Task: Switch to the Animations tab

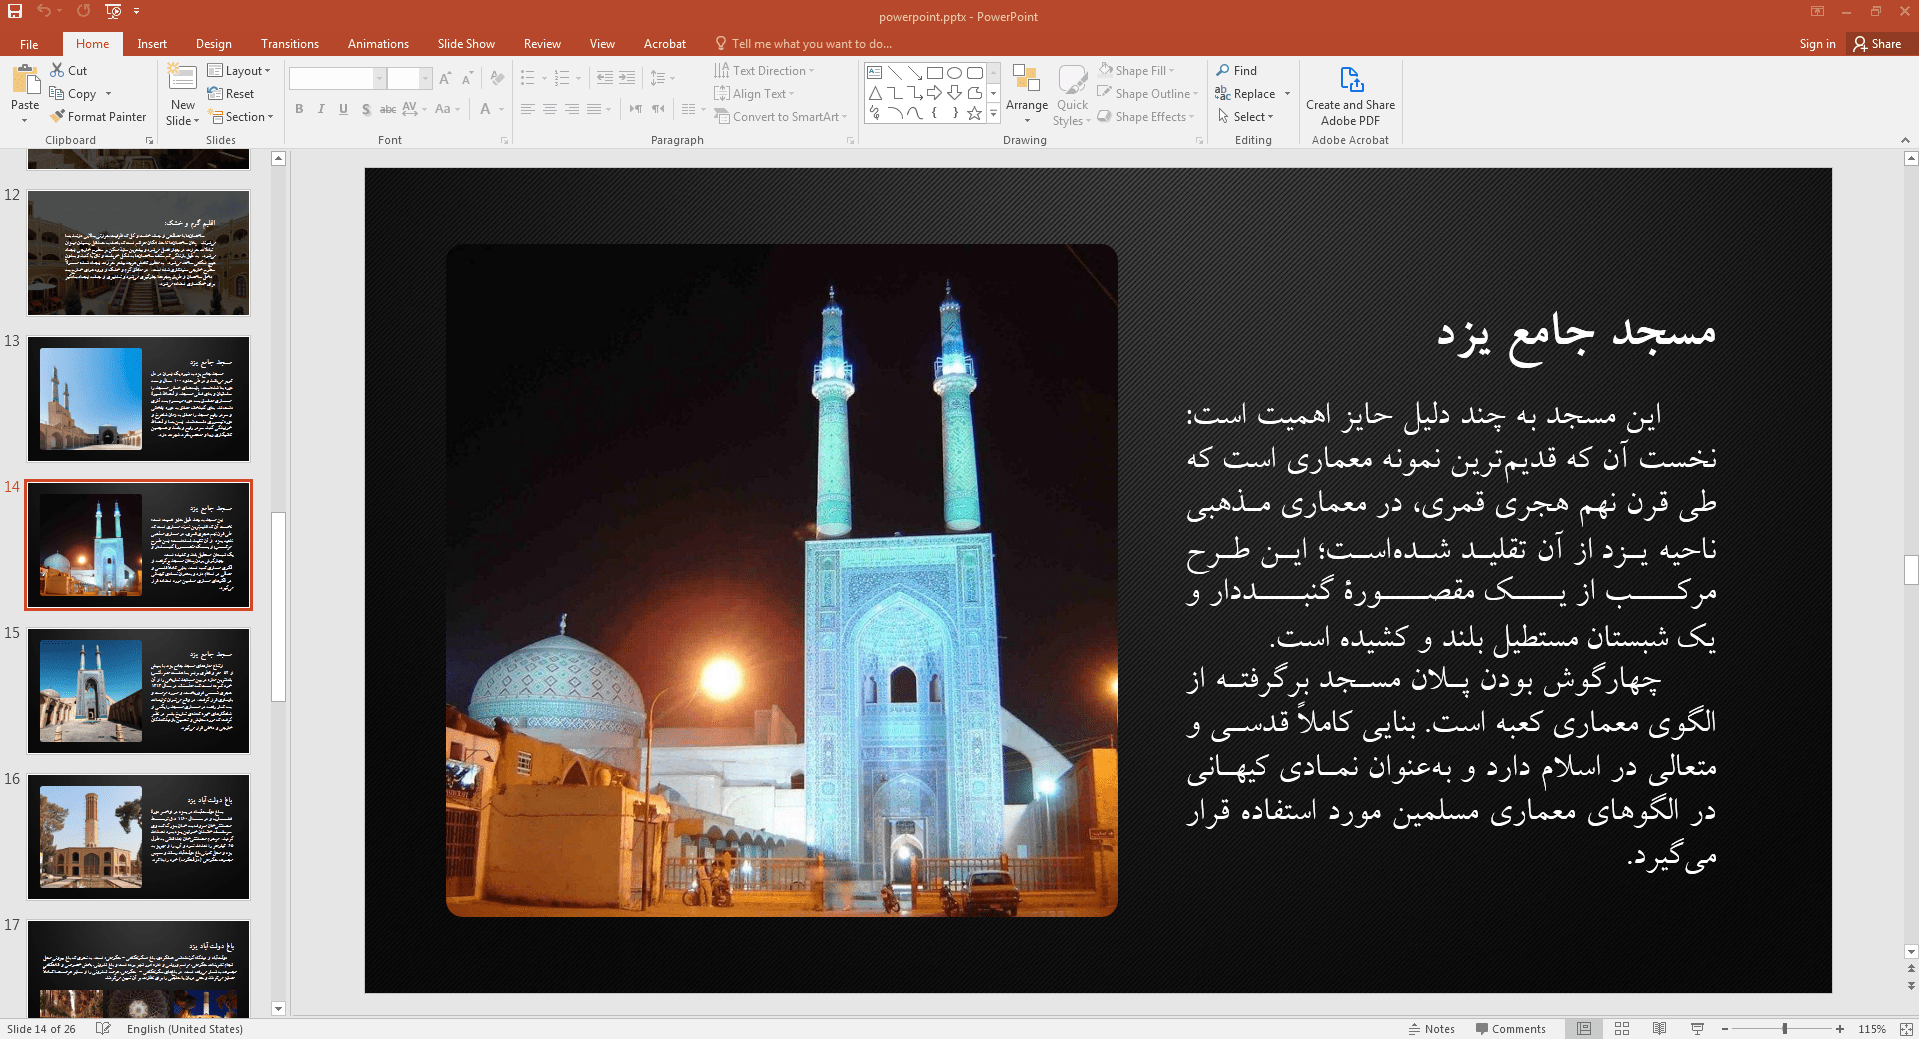Action: pos(378,44)
